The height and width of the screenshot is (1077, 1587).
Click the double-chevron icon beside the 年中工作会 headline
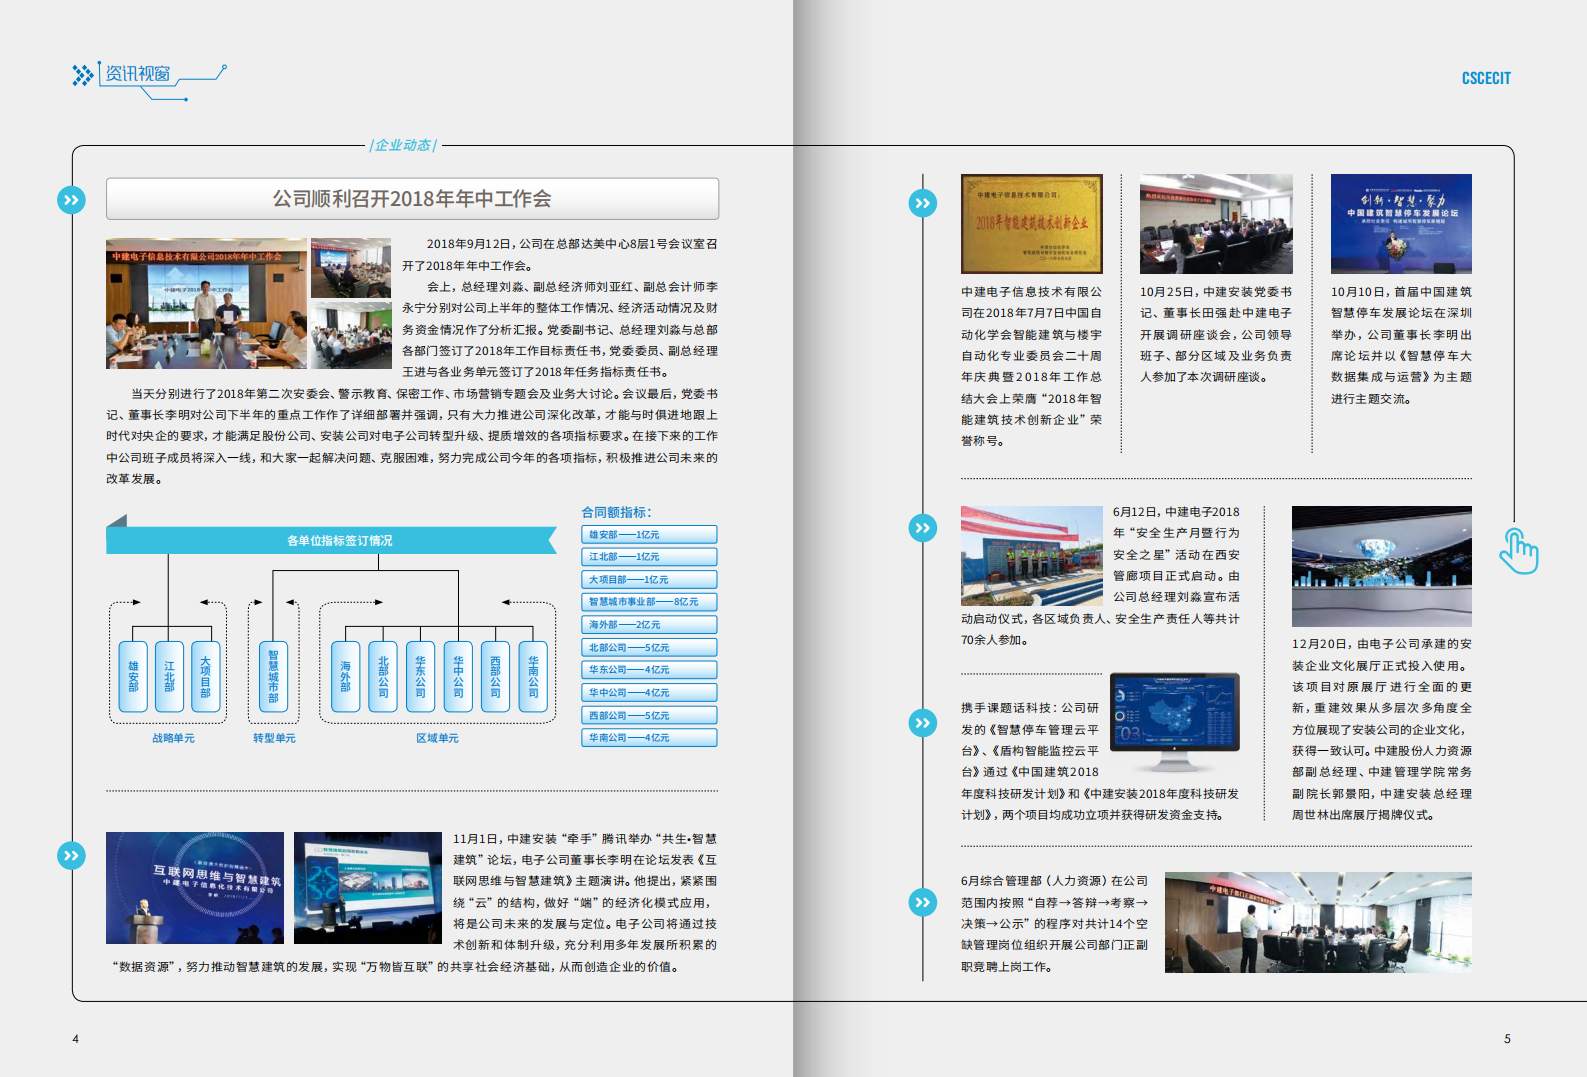pos(71,200)
